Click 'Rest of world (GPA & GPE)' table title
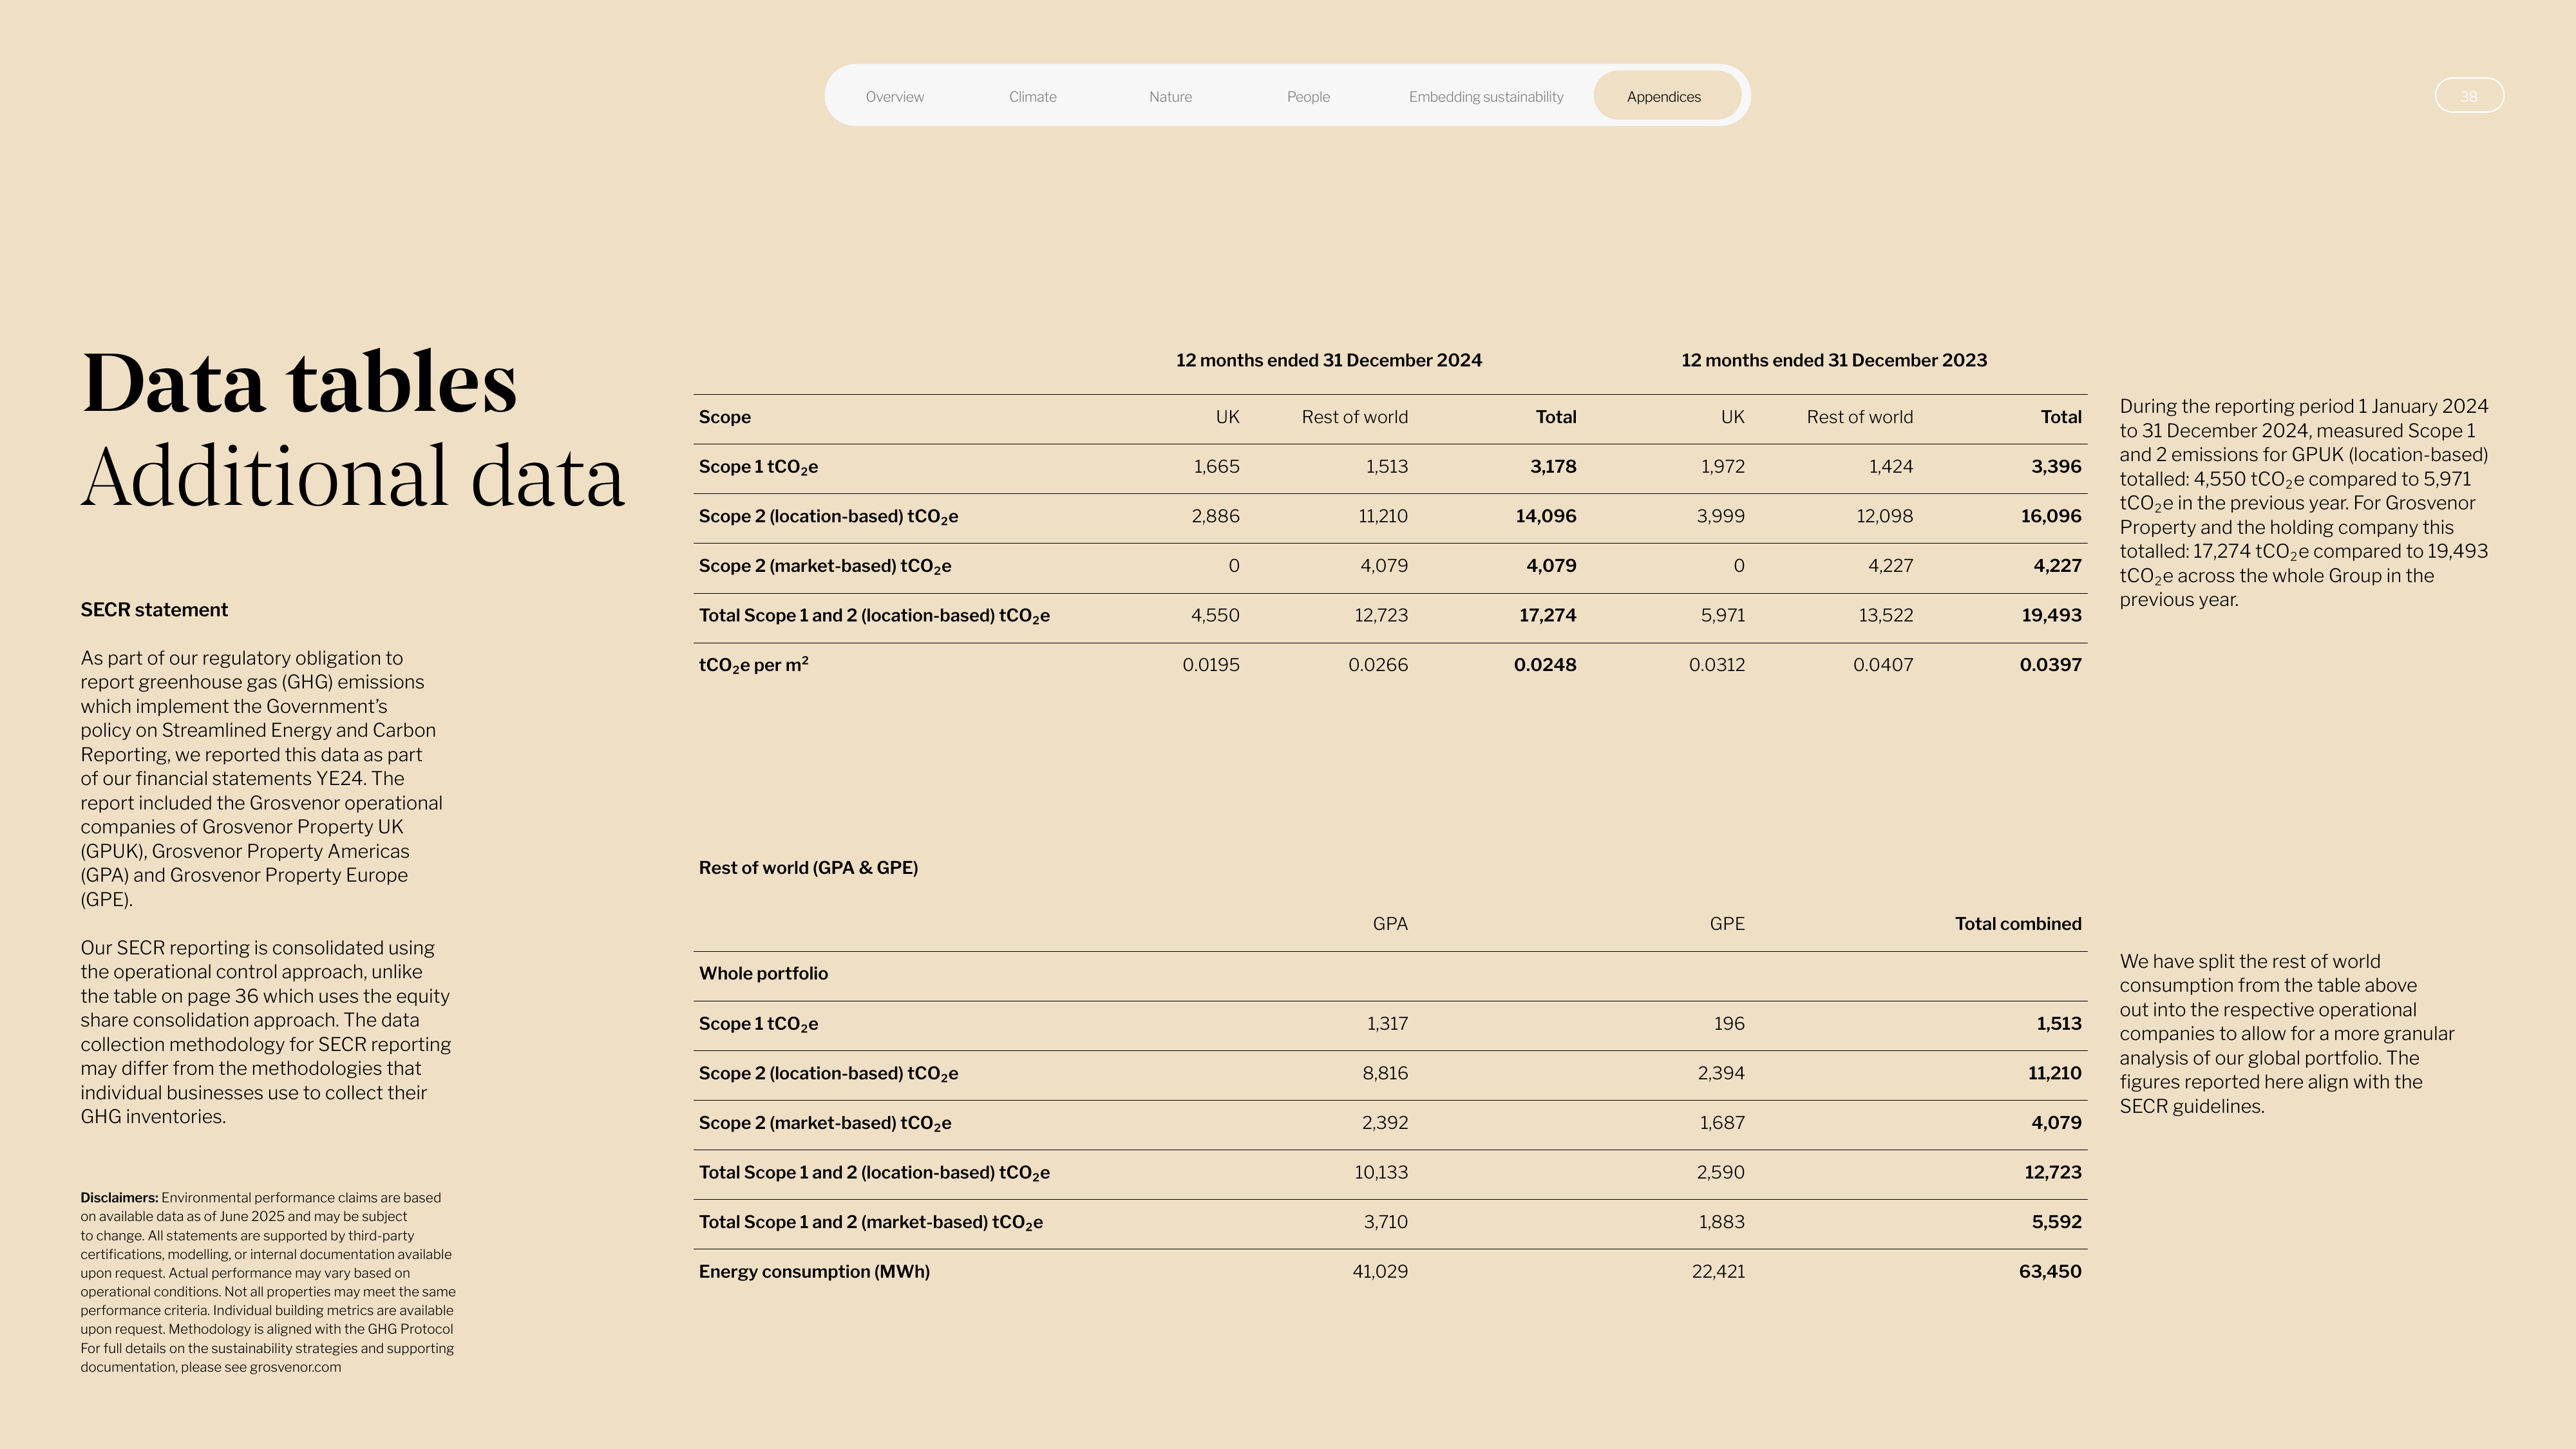2576x1449 pixels. click(808, 868)
